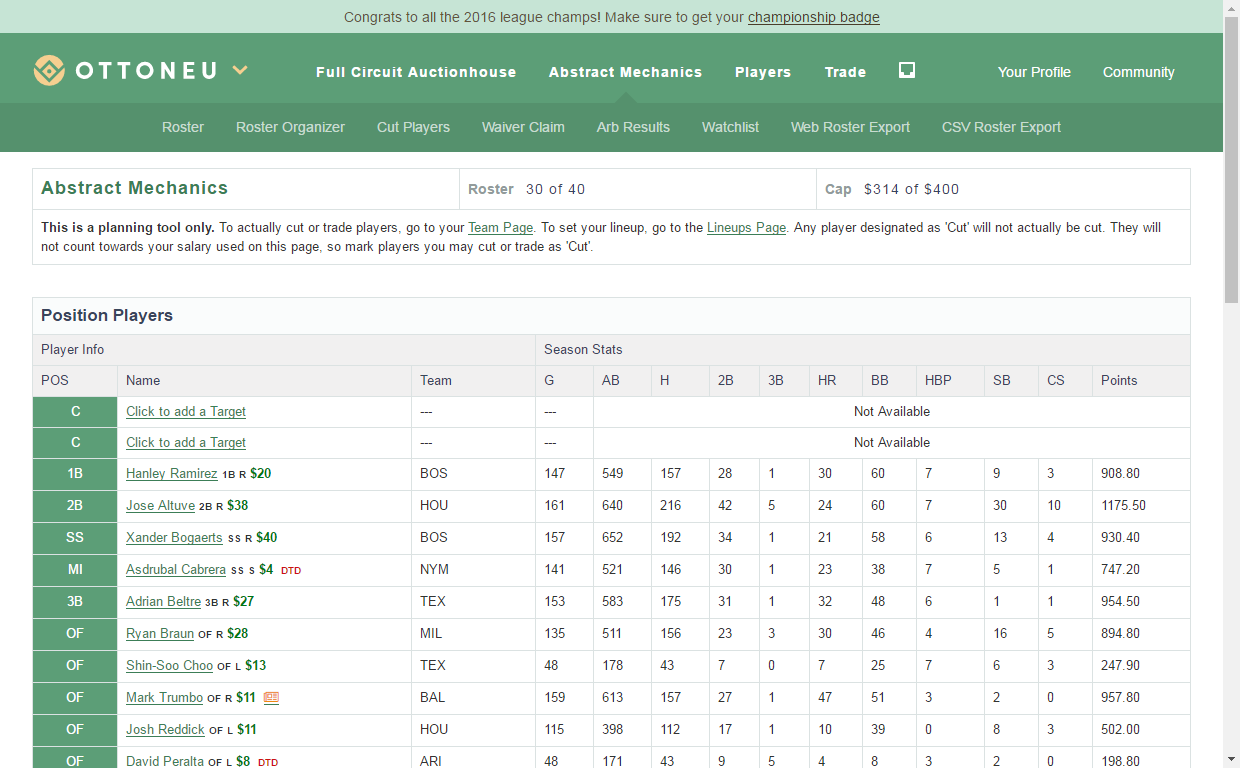Click the Cap $314 of $400 text
Image resolution: width=1240 pixels, height=768 pixels.
click(x=892, y=189)
